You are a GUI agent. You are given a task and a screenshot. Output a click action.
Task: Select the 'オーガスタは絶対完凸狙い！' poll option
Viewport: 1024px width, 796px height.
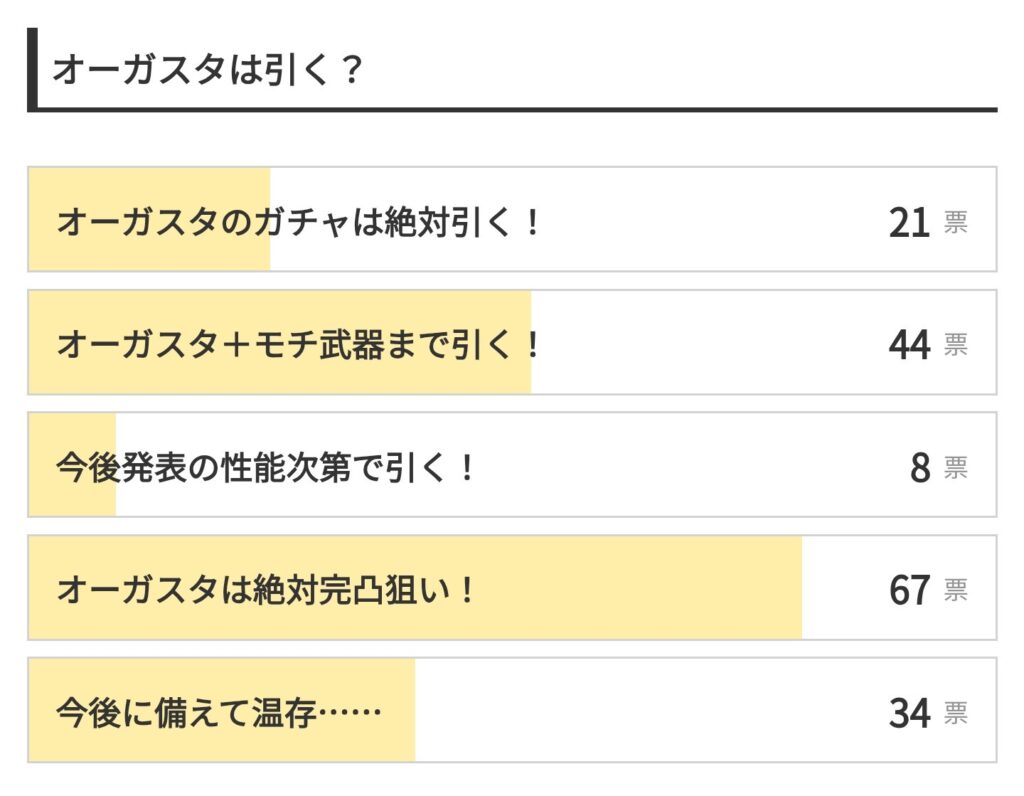point(512,587)
